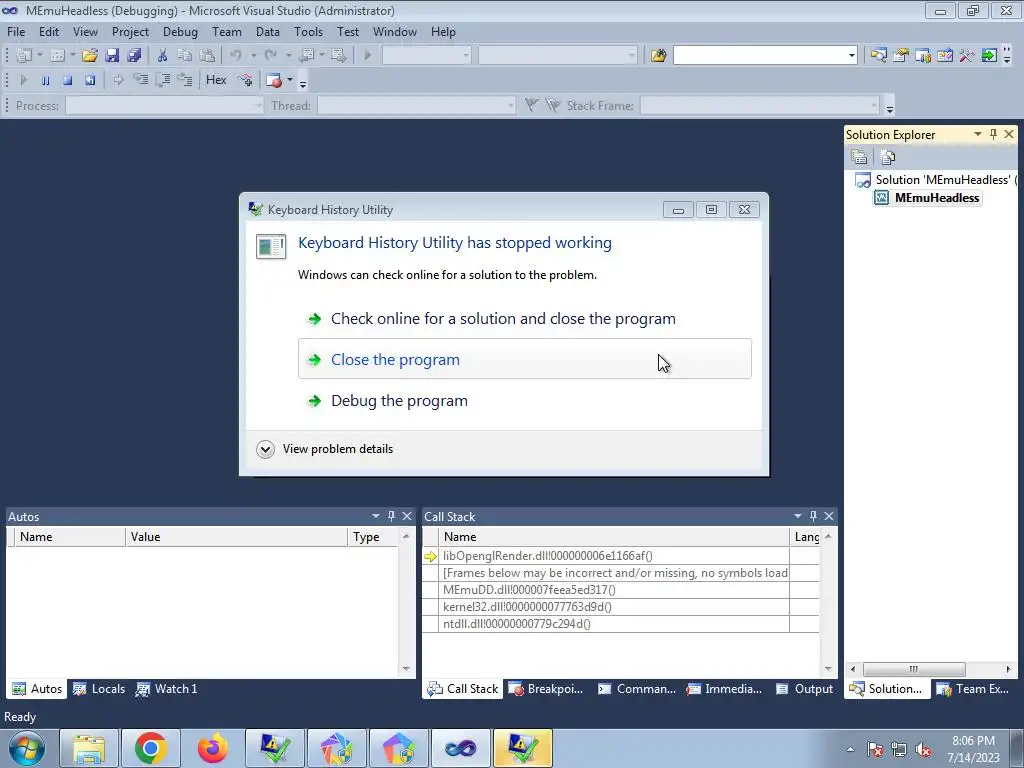Click the Restart debugging icon
Screen dimensions: 1024x768
point(90,80)
